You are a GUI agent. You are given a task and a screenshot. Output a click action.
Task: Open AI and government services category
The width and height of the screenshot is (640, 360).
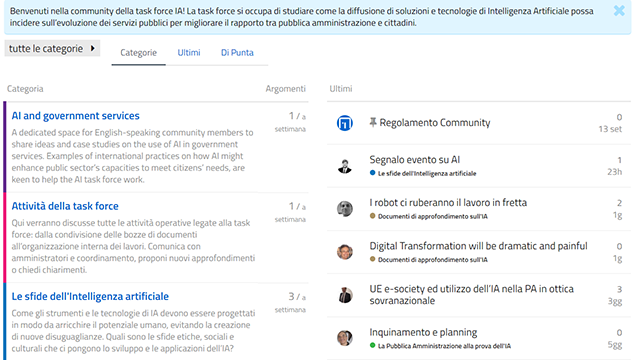[76, 116]
